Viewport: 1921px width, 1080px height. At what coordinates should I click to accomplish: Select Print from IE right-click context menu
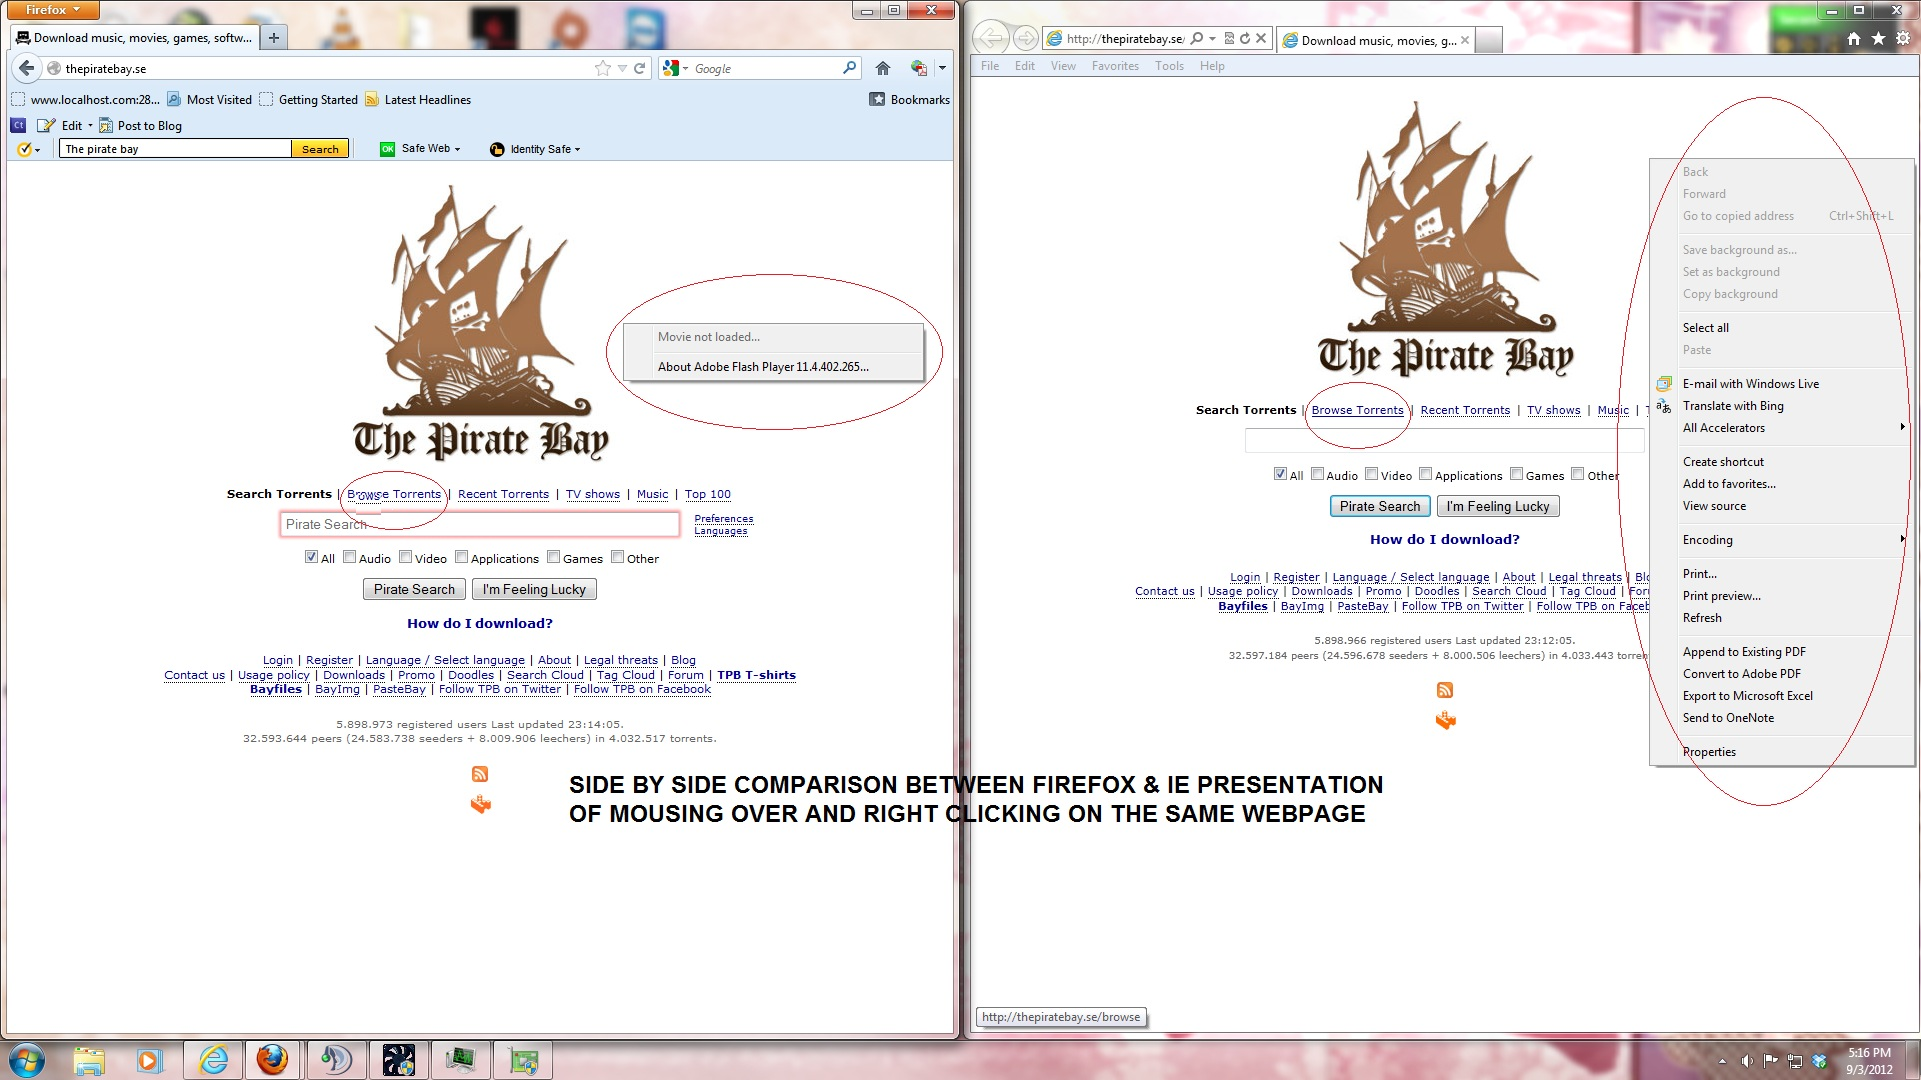point(1701,574)
